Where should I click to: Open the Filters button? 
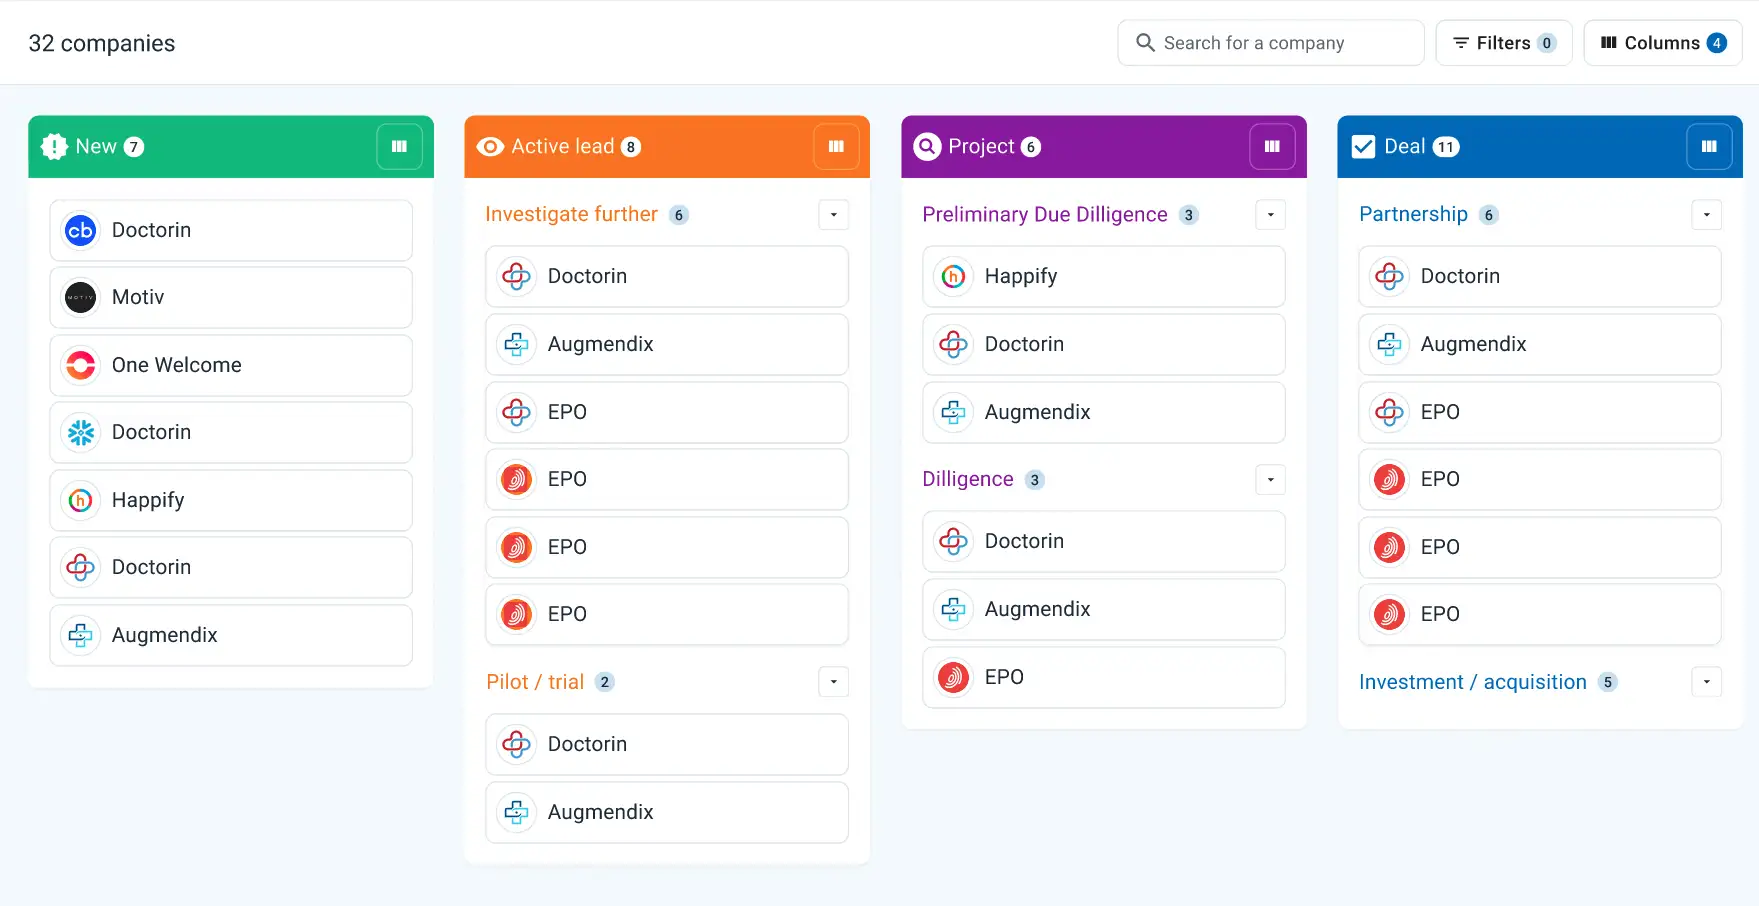(x=1503, y=43)
